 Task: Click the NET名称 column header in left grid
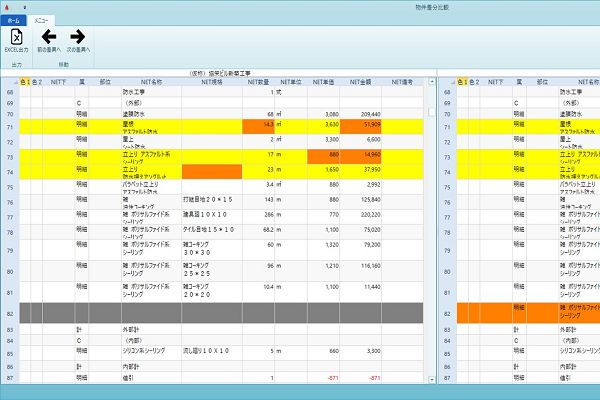[x=151, y=82]
